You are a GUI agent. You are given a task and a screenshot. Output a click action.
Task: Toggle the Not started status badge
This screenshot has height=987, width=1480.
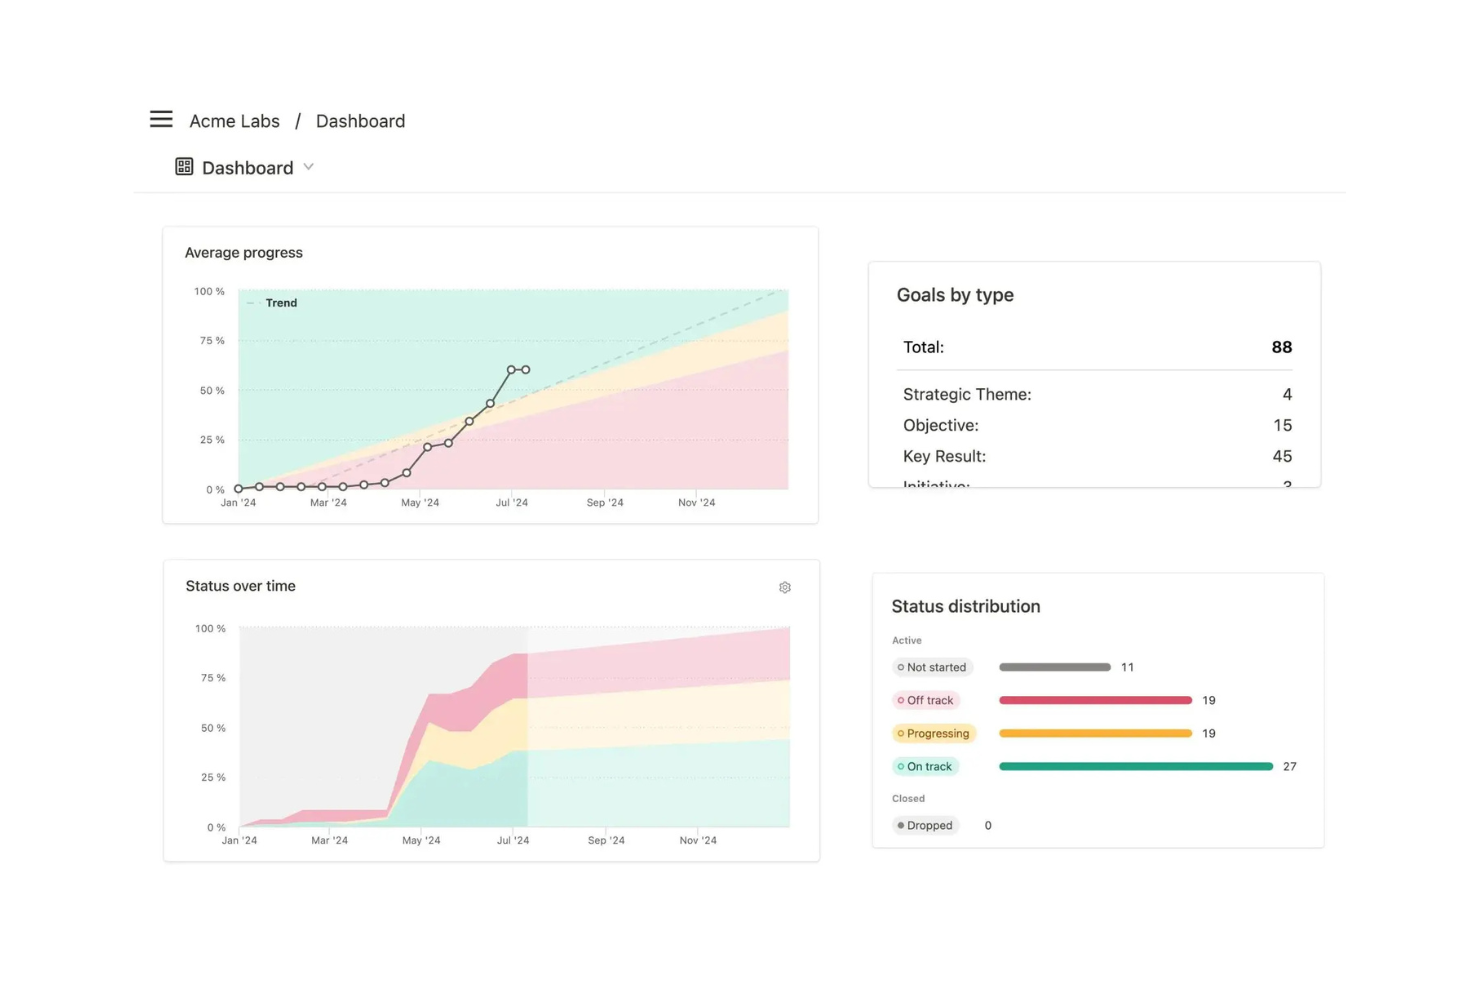[932, 667]
